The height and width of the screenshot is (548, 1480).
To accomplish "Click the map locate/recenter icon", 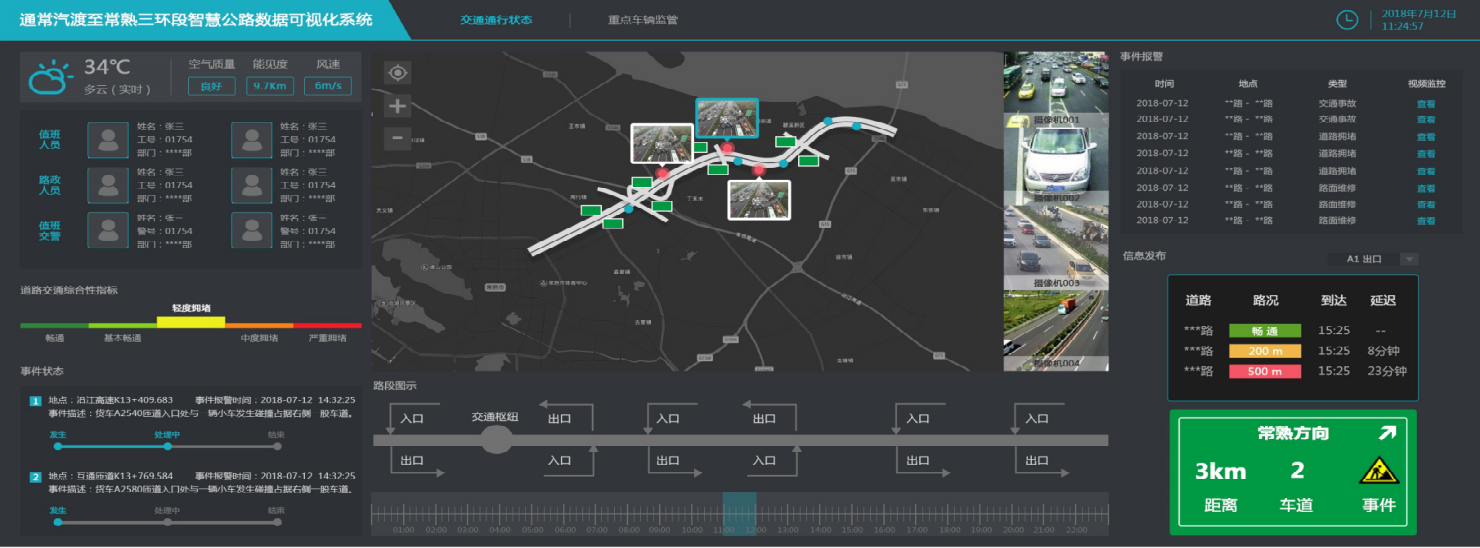I will tap(398, 72).
